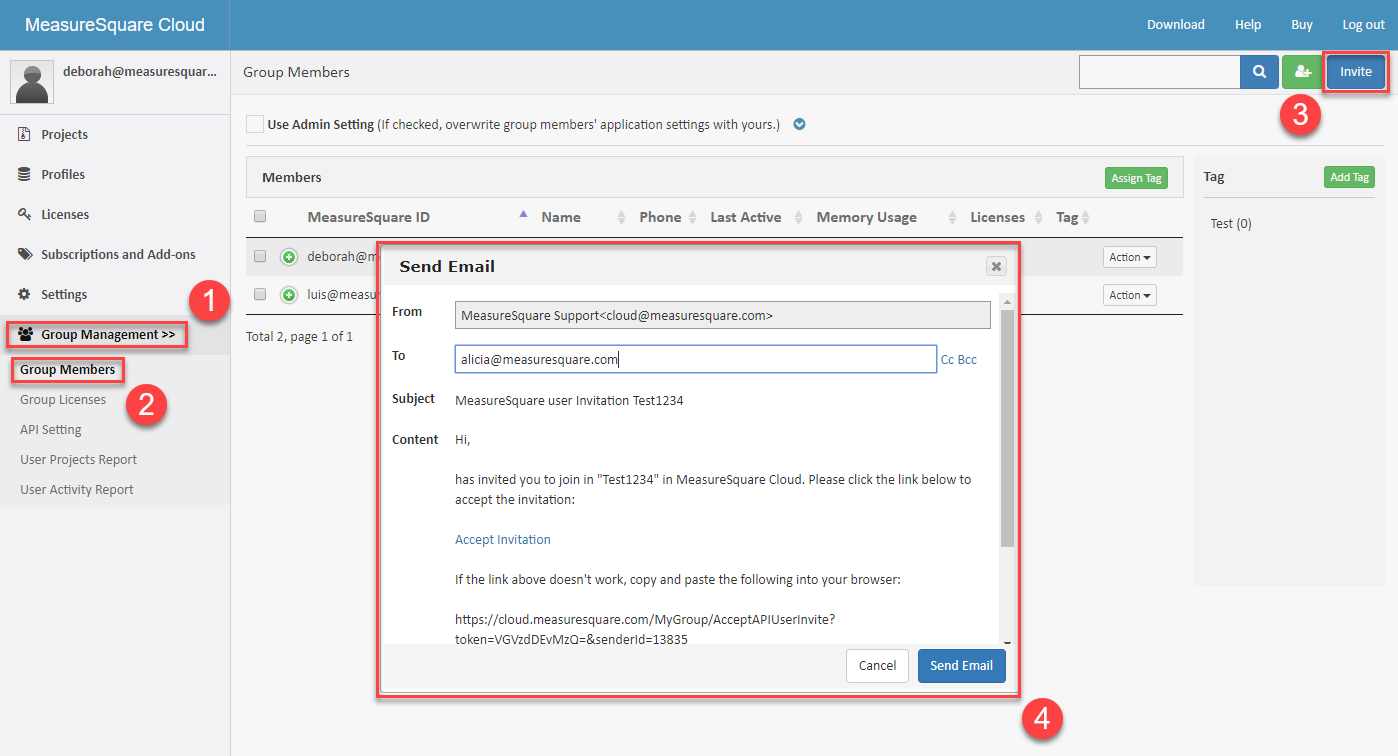Click the deborah@measuresquar... account name
The width and height of the screenshot is (1398, 756).
coord(140,72)
